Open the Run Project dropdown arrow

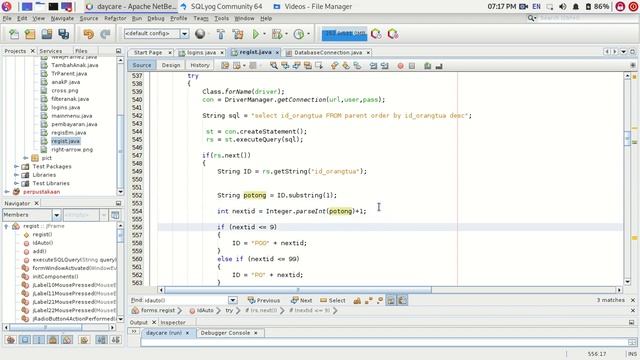(x=264, y=34)
